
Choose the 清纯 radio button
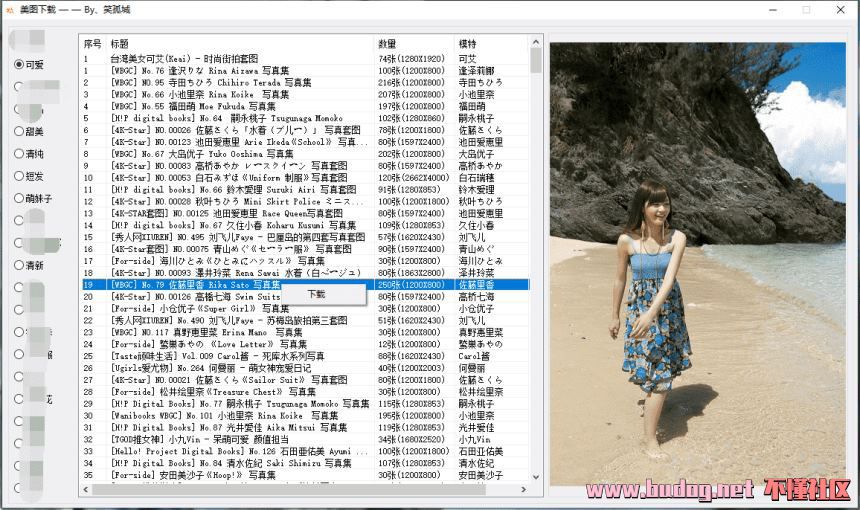click(19, 154)
